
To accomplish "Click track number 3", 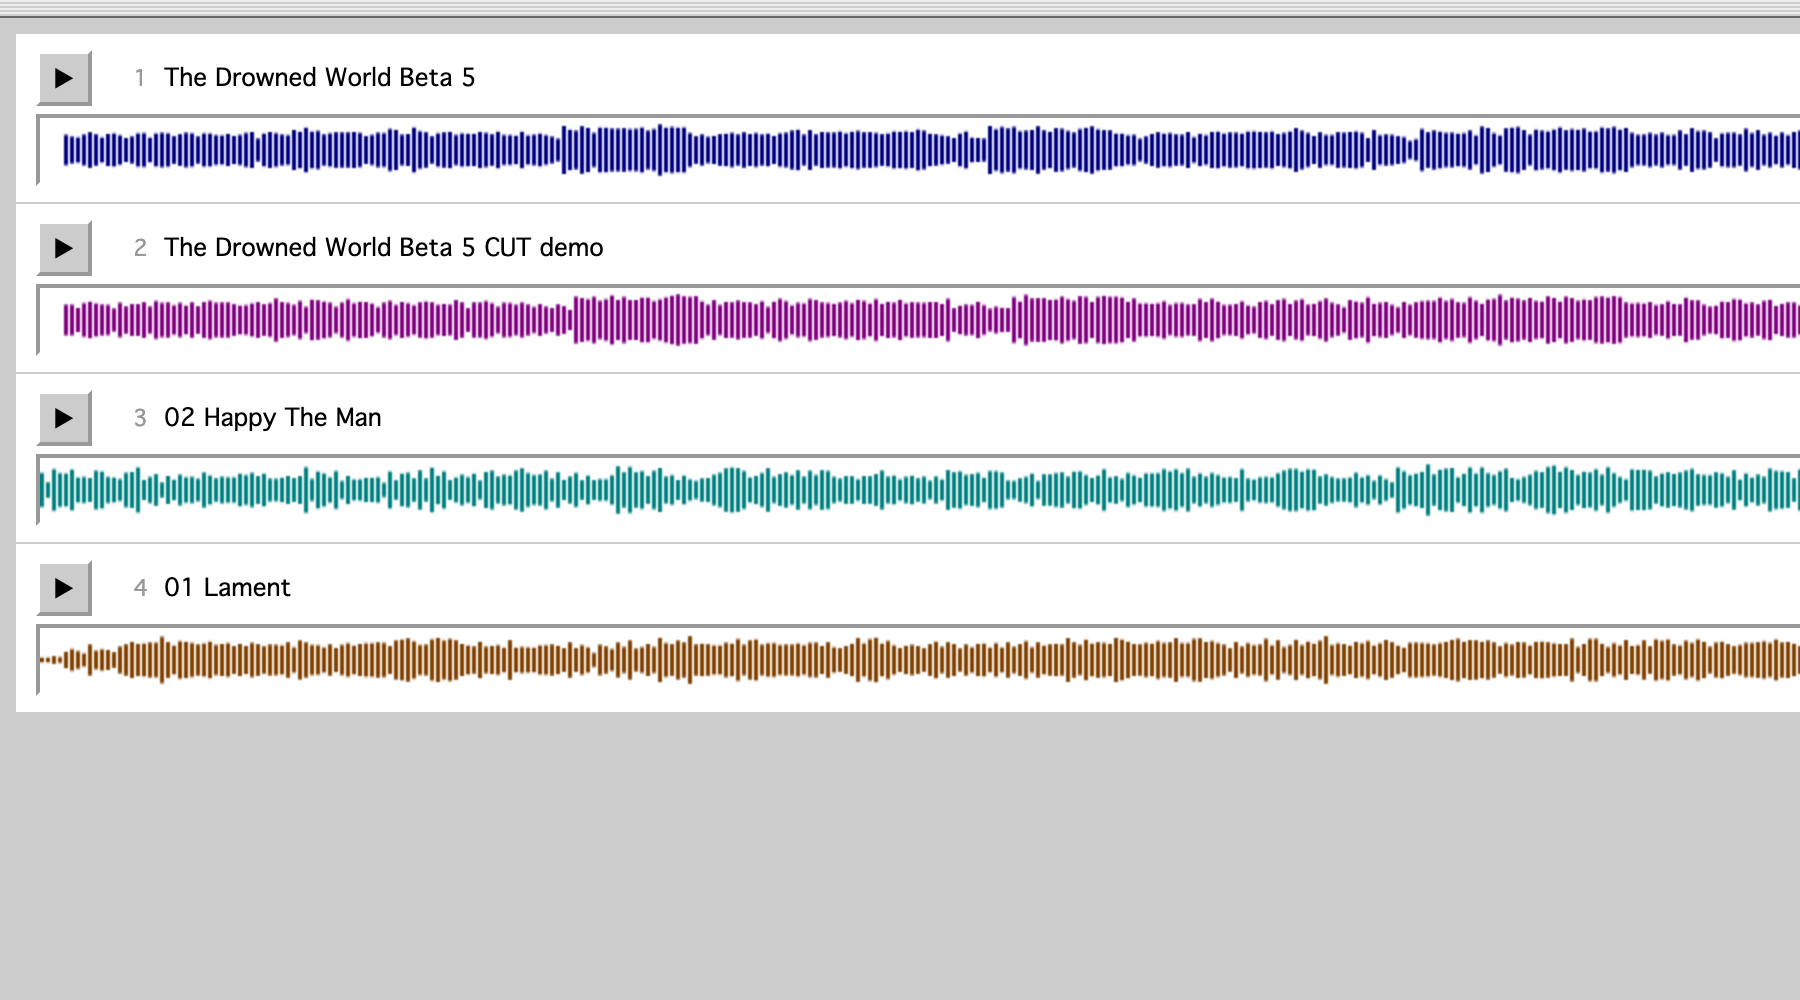I will pos(140,418).
